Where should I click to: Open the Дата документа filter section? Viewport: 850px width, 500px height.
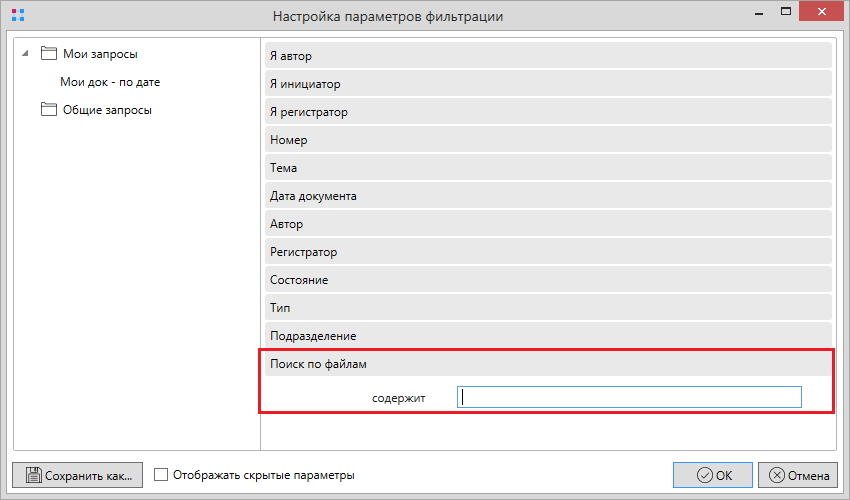(548, 196)
